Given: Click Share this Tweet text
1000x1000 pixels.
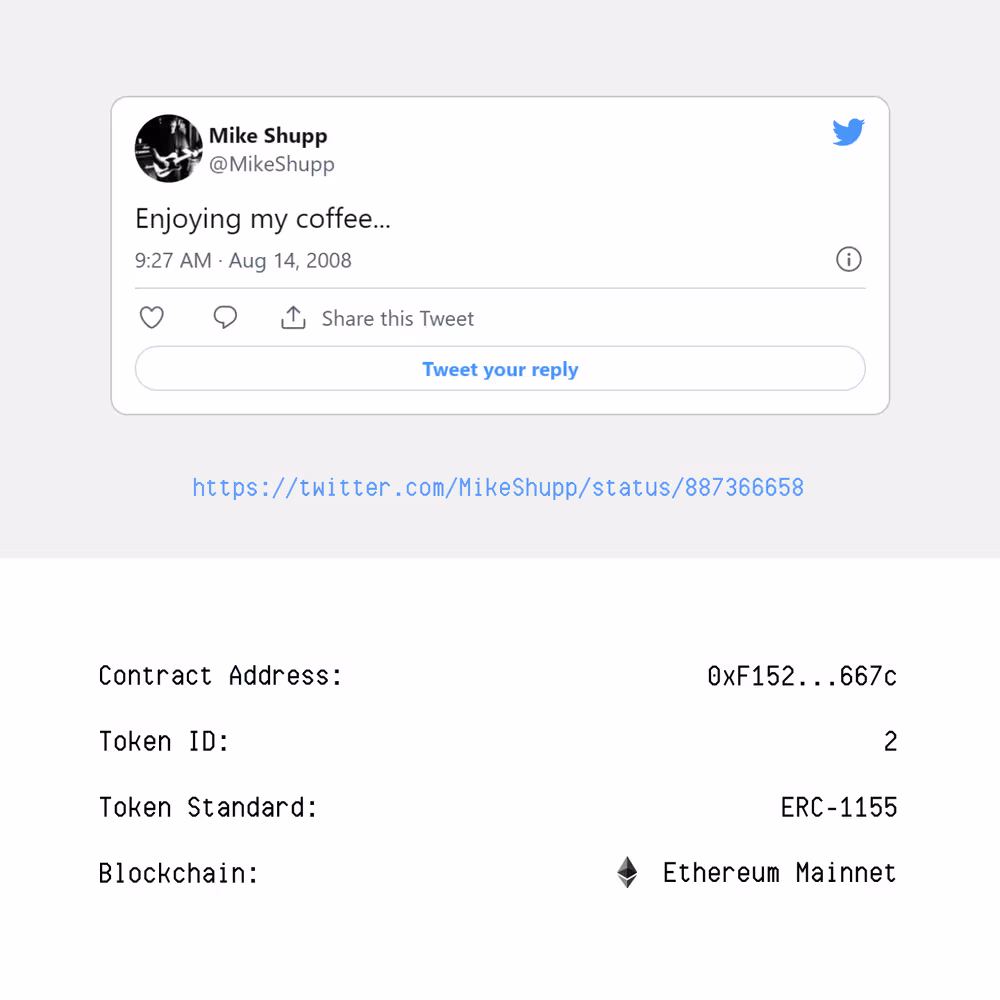Looking at the screenshot, I should 398,319.
